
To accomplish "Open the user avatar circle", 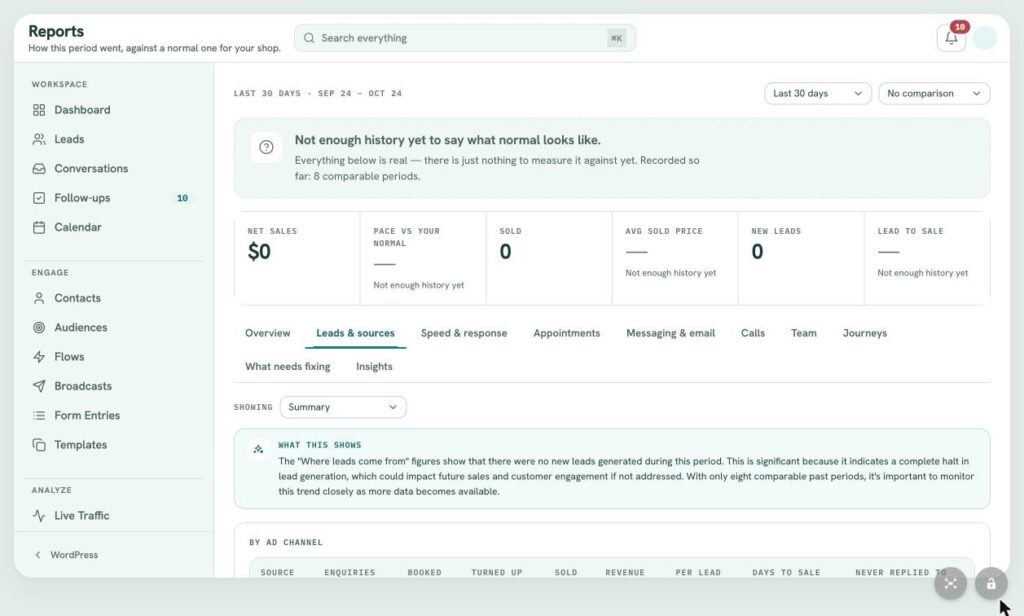I will 985,38.
